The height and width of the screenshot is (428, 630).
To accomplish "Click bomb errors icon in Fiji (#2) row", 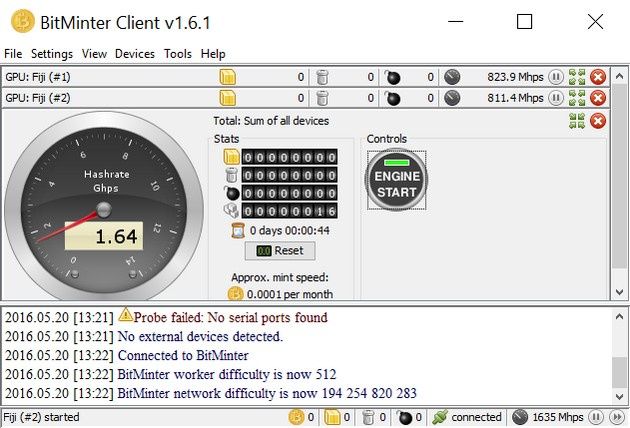I will (x=392, y=98).
